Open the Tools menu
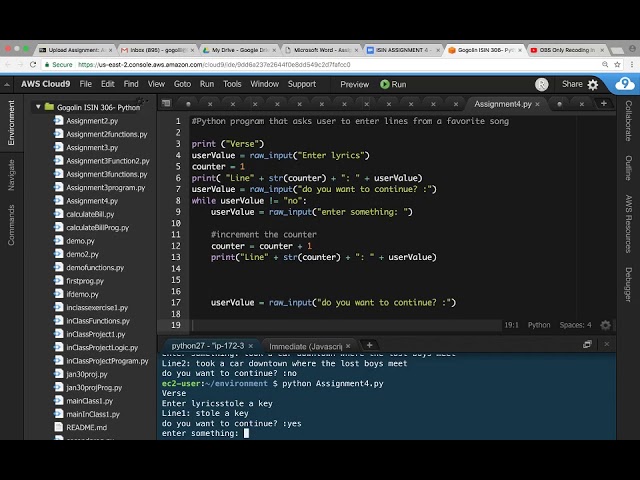 (x=232, y=84)
